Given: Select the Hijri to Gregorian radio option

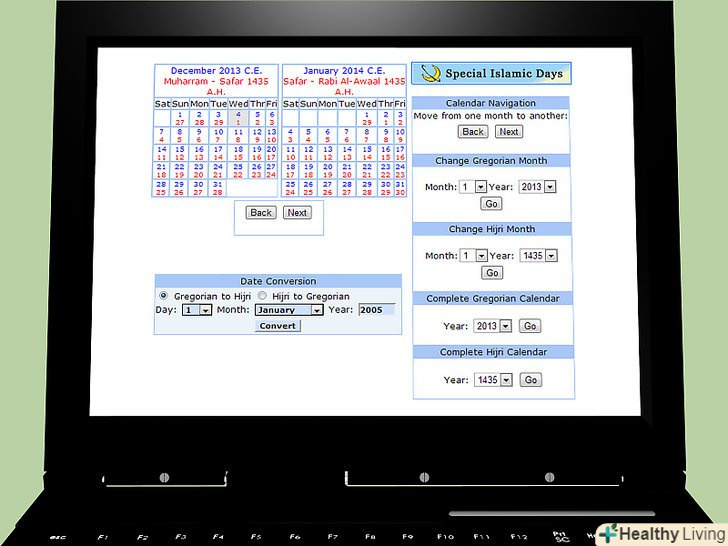Looking at the screenshot, I should pos(263,296).
